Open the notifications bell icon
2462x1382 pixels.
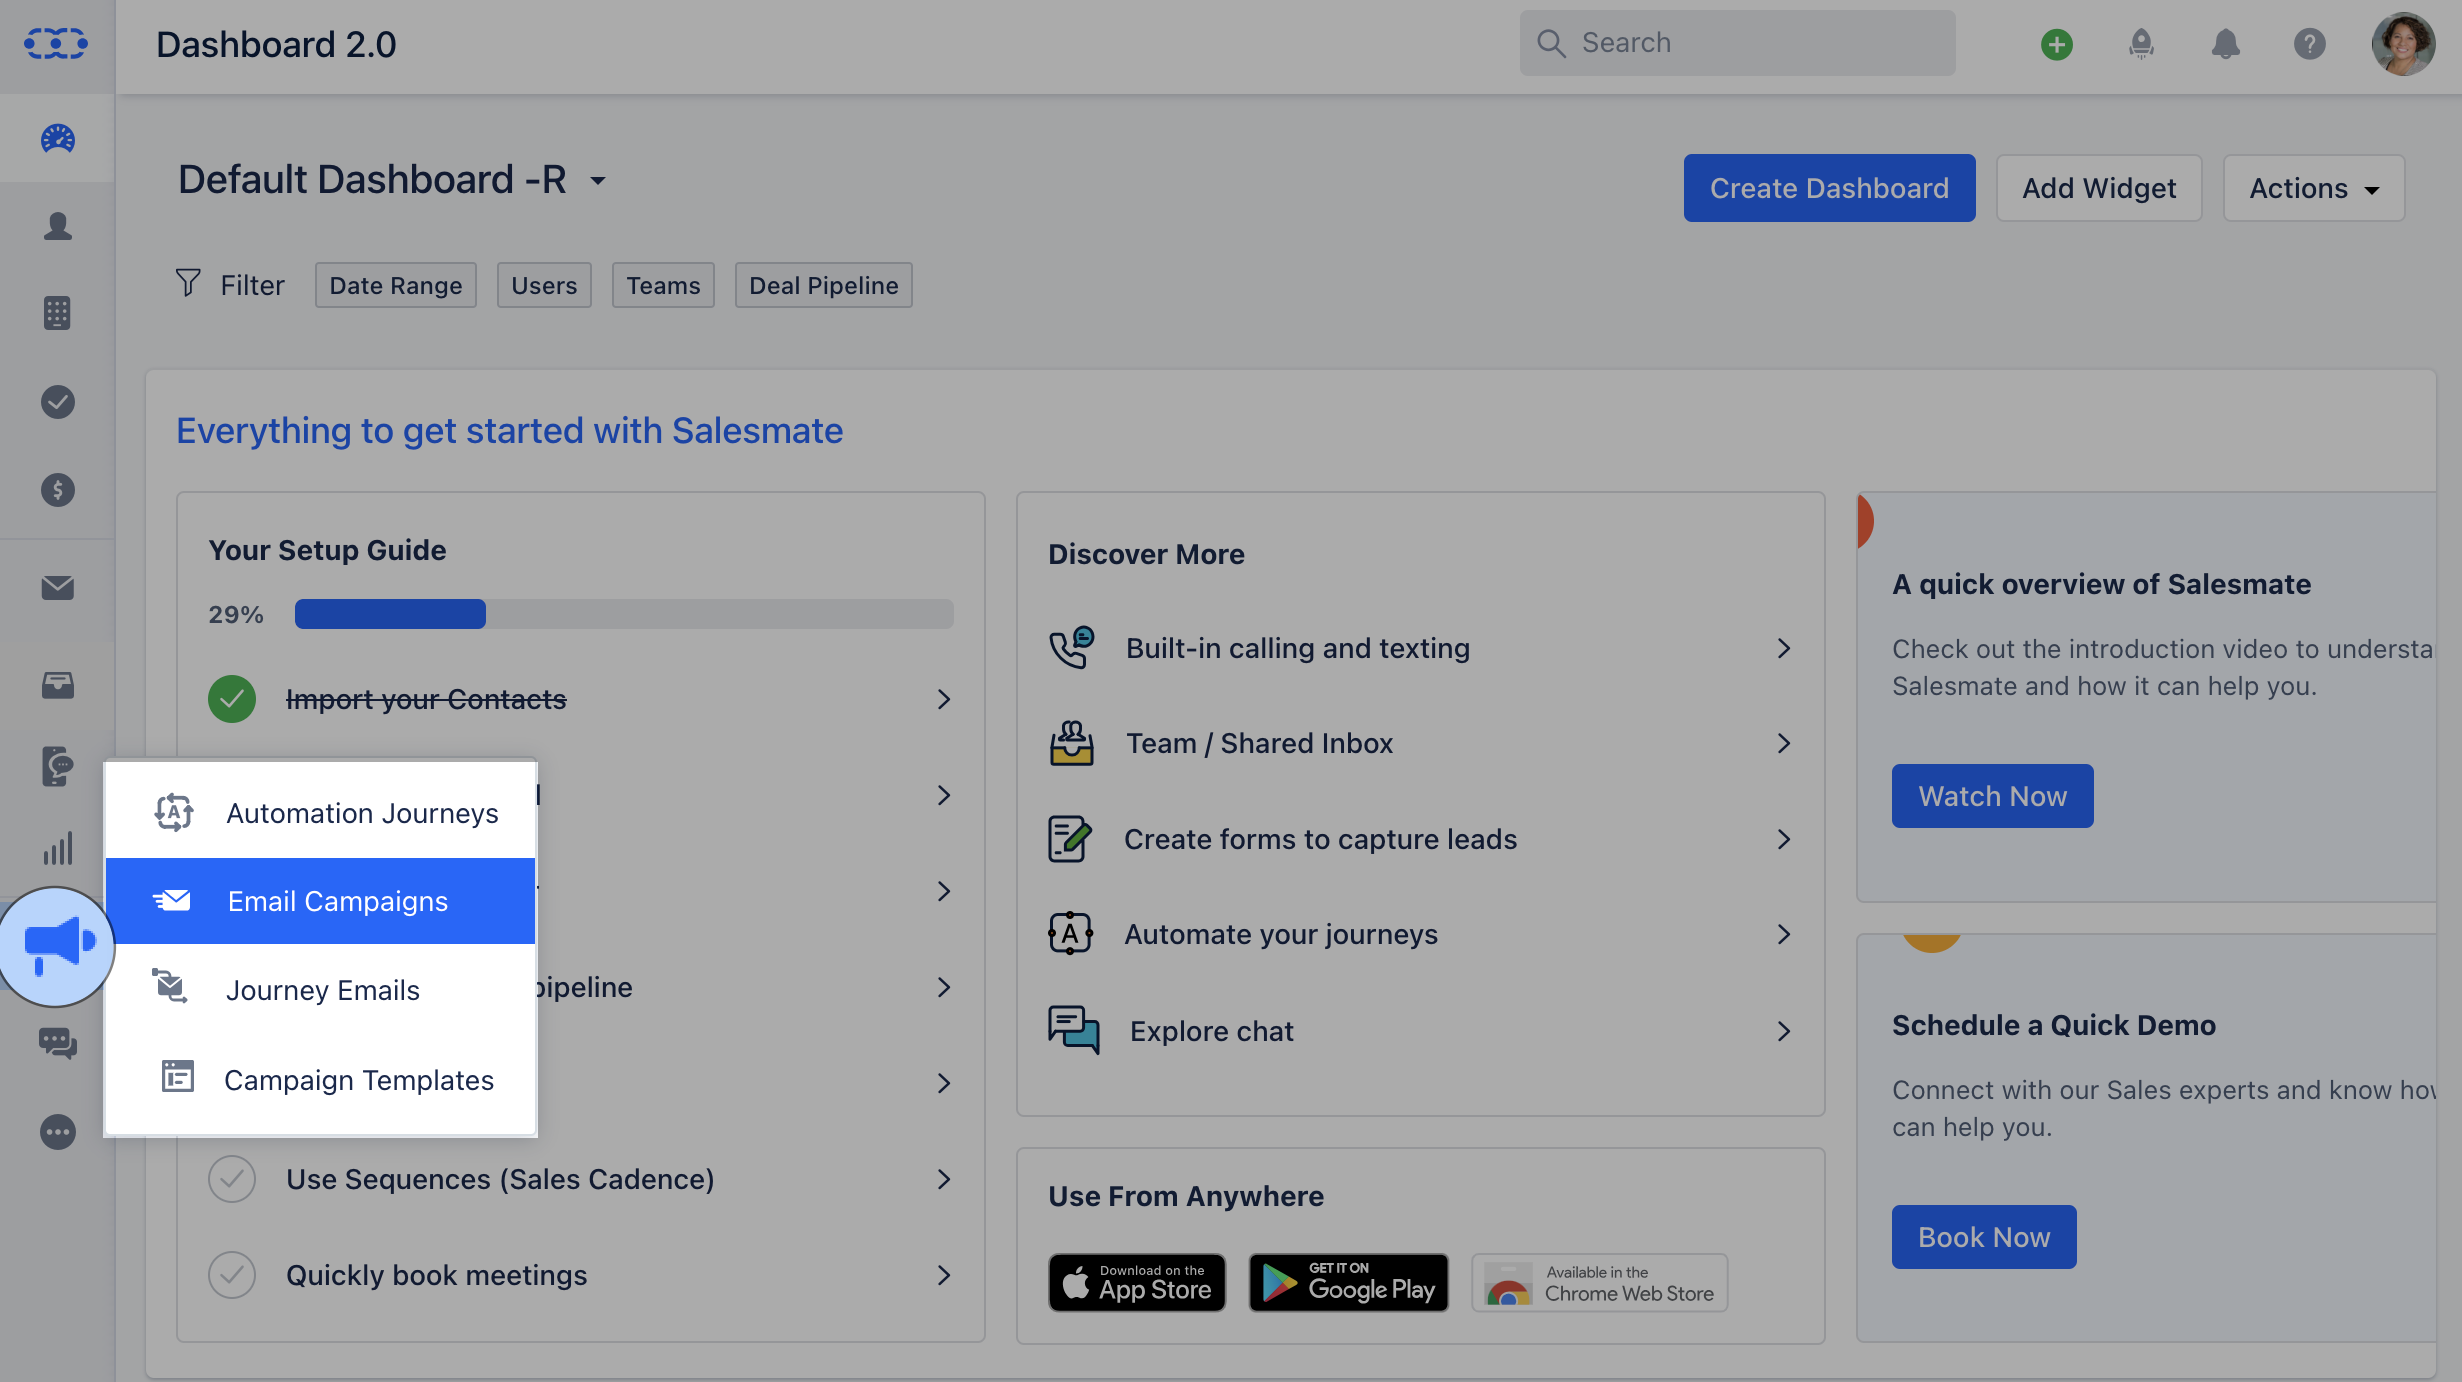pyautogui.click(x=2224, y=43)
